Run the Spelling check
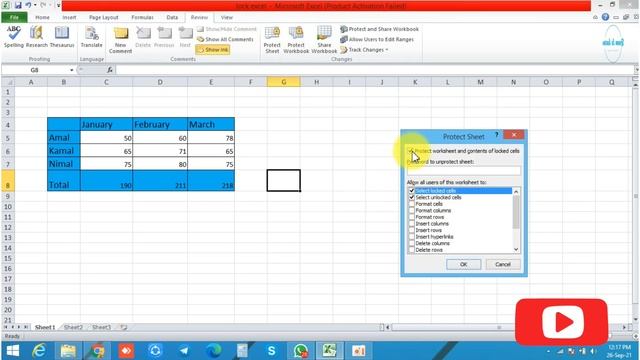 click(x=13, y=37)
